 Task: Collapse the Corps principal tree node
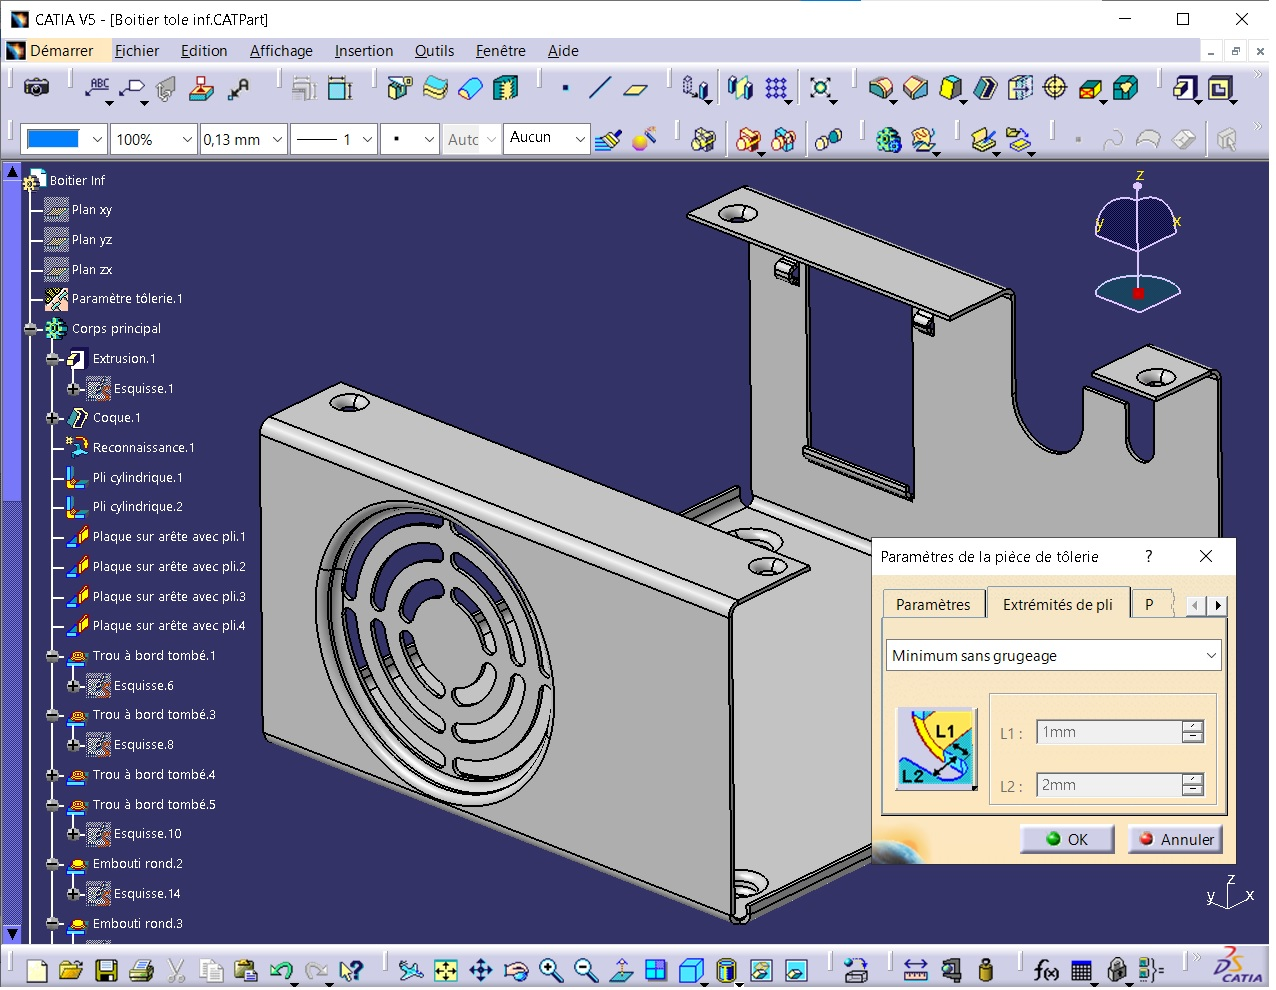32,329
